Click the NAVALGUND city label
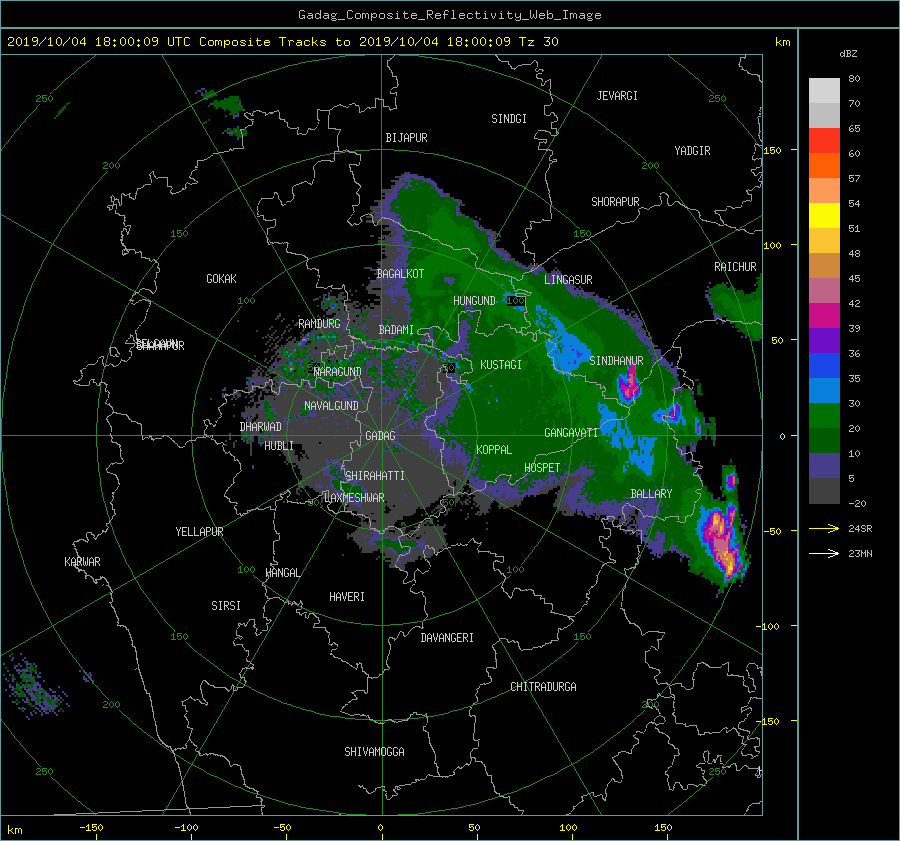 coord(331,406)
